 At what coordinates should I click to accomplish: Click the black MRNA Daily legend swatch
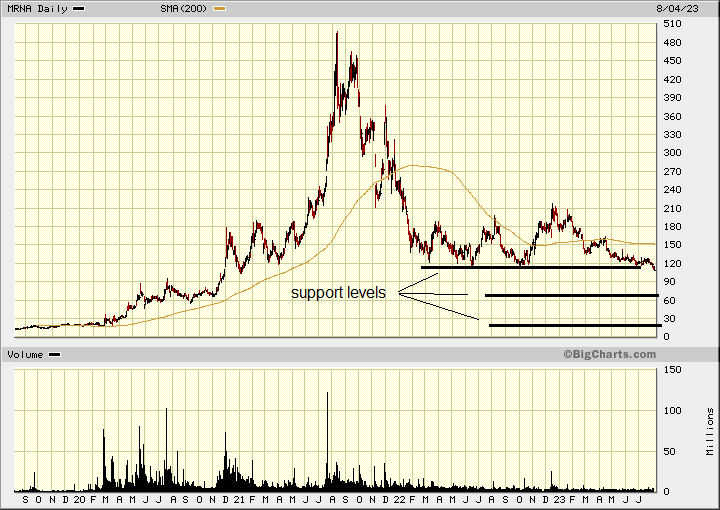[79, 9]
